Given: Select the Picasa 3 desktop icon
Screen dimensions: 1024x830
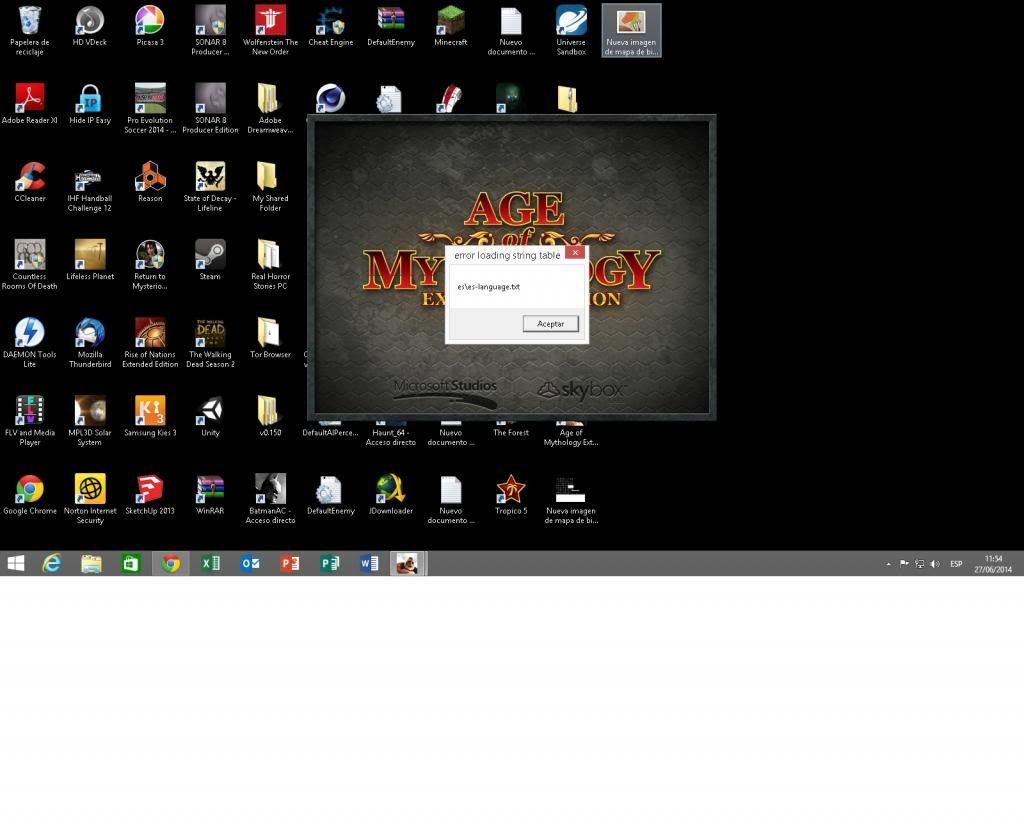Looking at the screenshot, I should 150,26.
